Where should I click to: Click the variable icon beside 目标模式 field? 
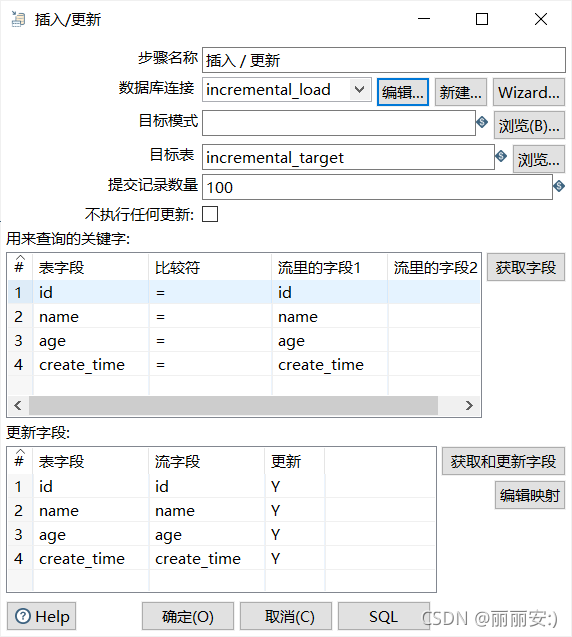click(482, 121)
